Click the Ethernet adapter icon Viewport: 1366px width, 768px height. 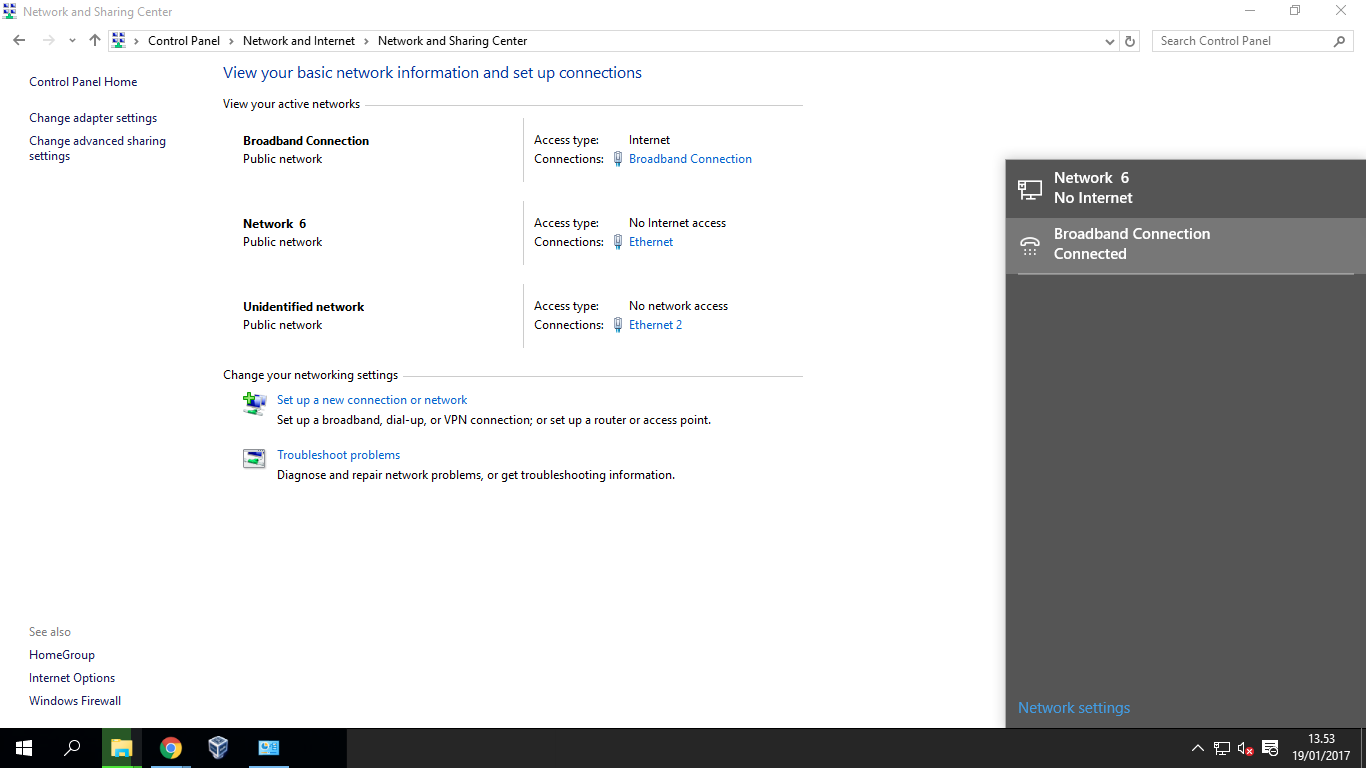pyautogui.click(x=618, y=242)
